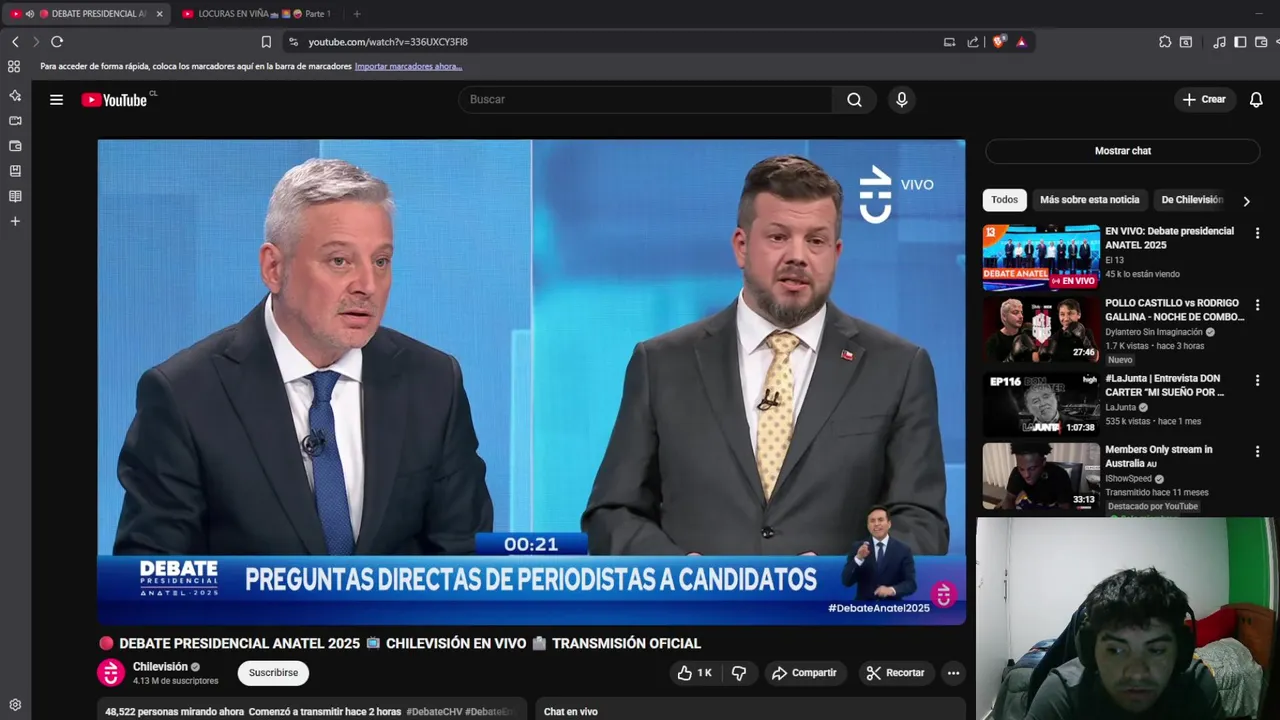Open POLLO CASTILLO vs RODRIGO GALLINA thumbnail
Screen dimensions: 1280x720
pyautogui.click(x=1041, y=329)
